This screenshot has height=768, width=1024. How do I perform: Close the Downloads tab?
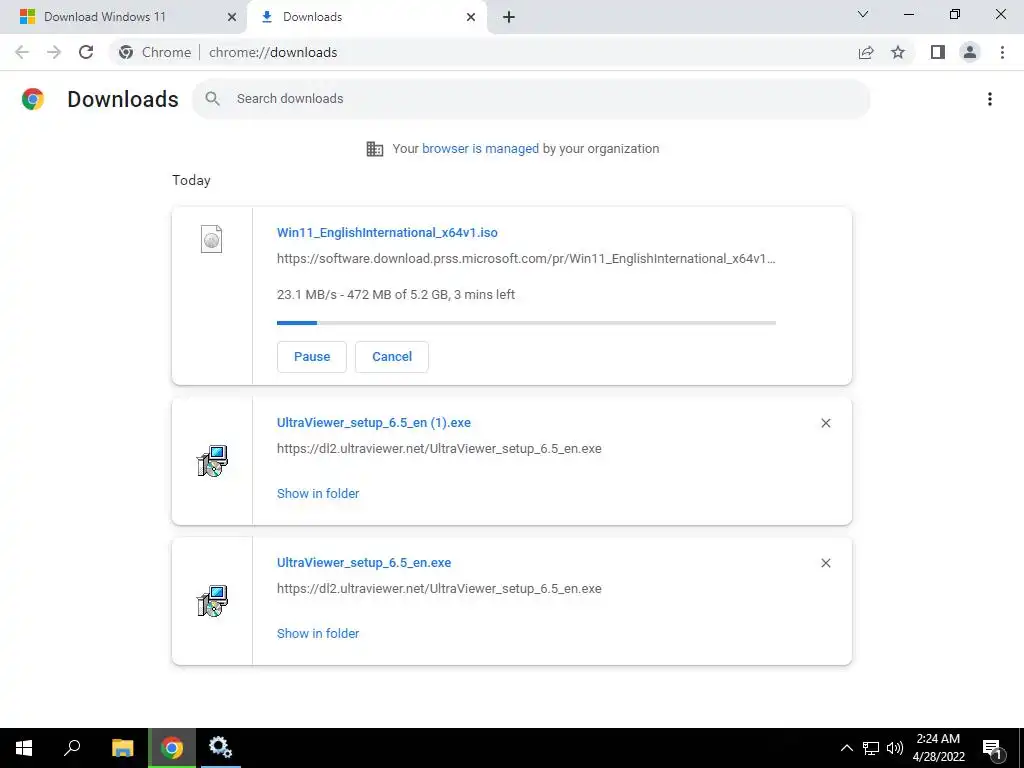[471, 17]
